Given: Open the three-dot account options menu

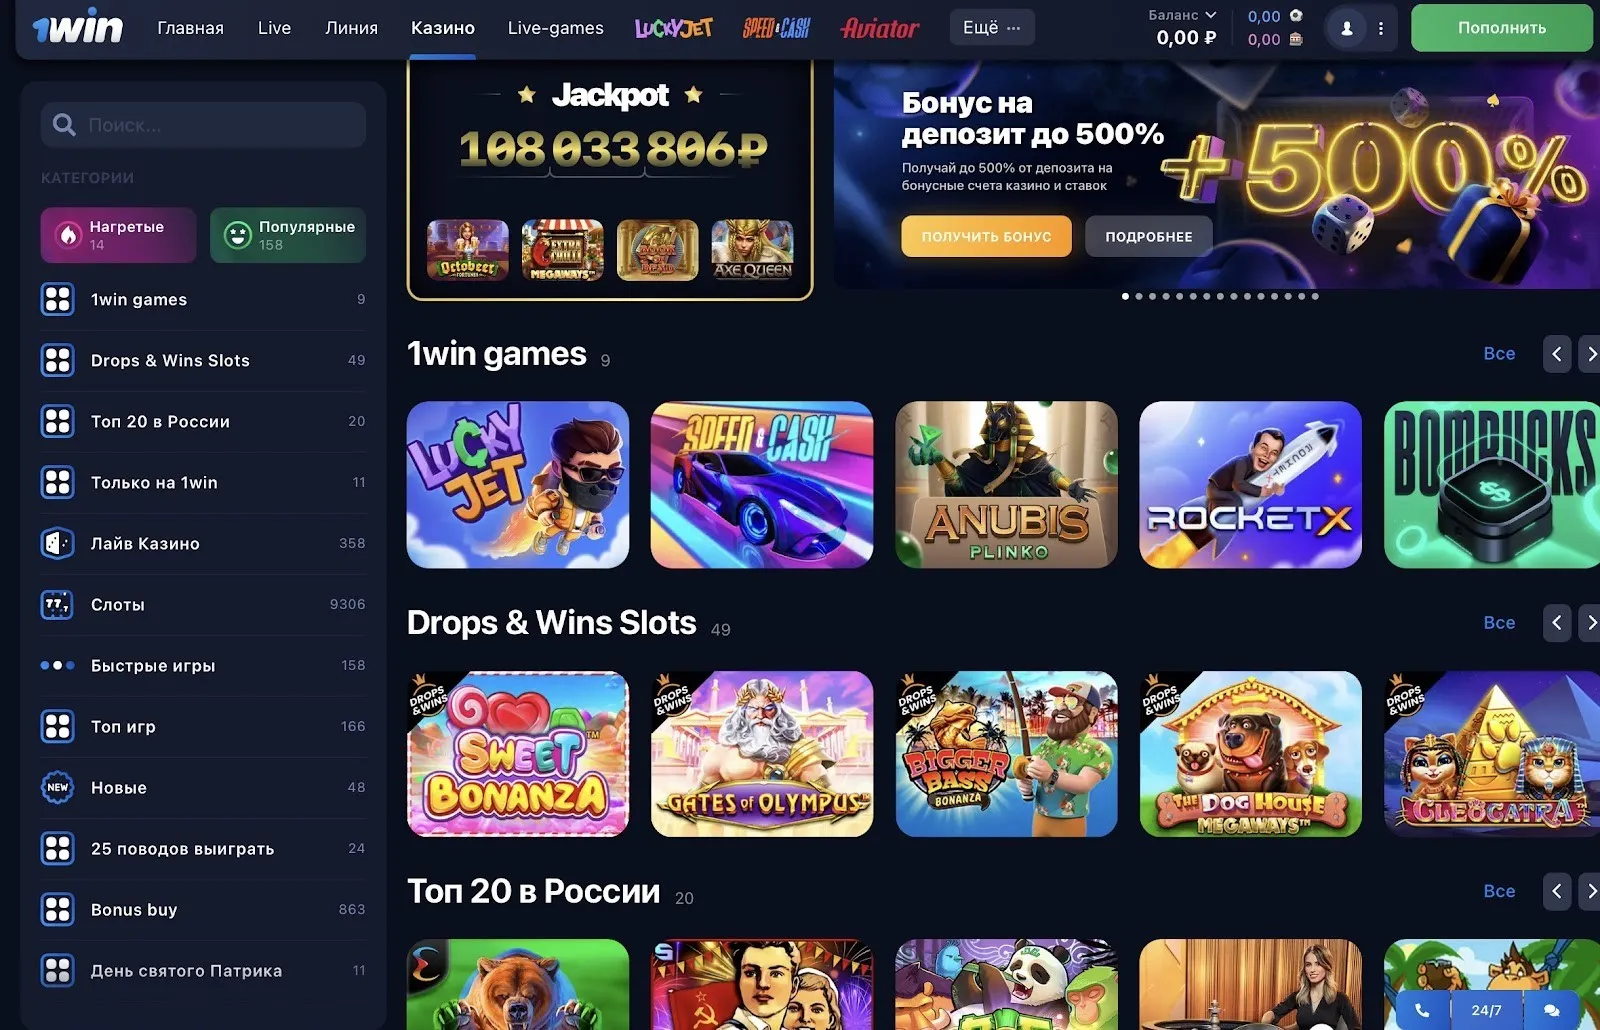Looking at the screenshot, I should pyautogui.click(x=1381, y=28).
